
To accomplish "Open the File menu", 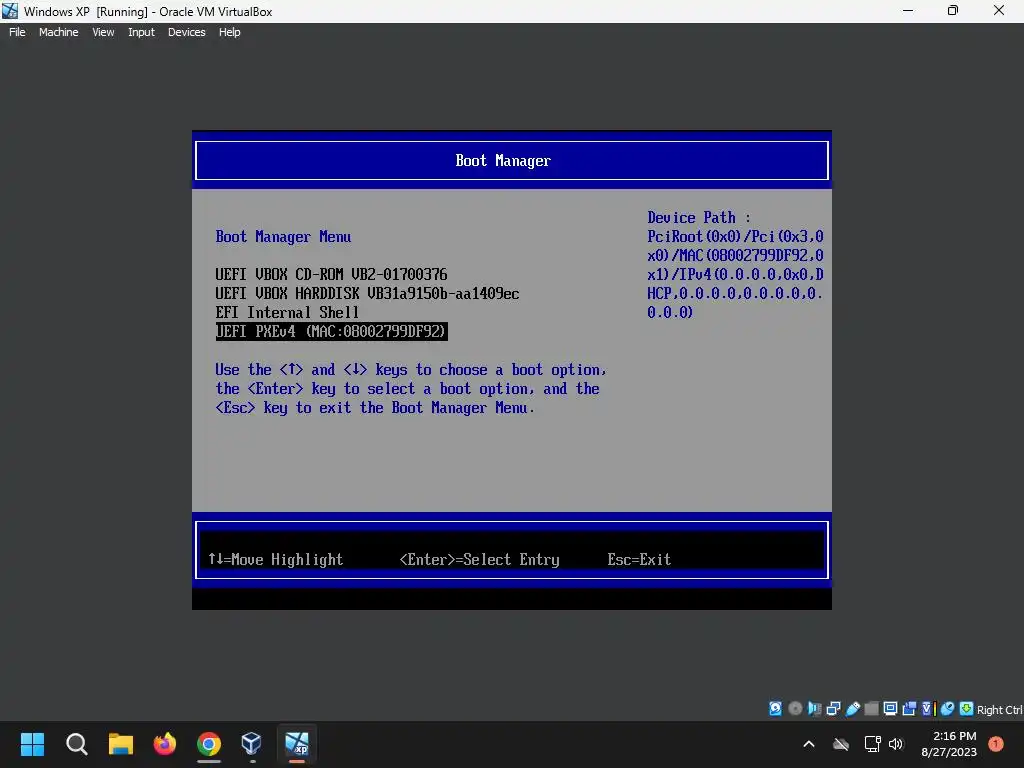I will [x=17, y=32].
